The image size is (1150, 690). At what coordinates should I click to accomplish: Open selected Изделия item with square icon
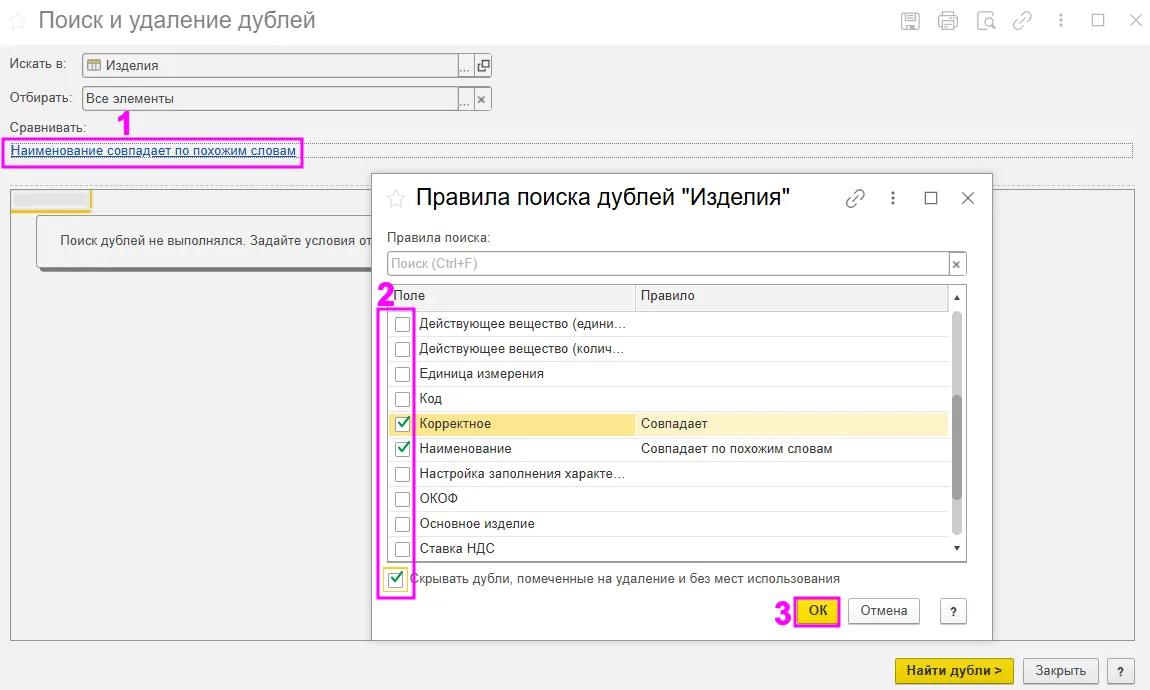483,65
